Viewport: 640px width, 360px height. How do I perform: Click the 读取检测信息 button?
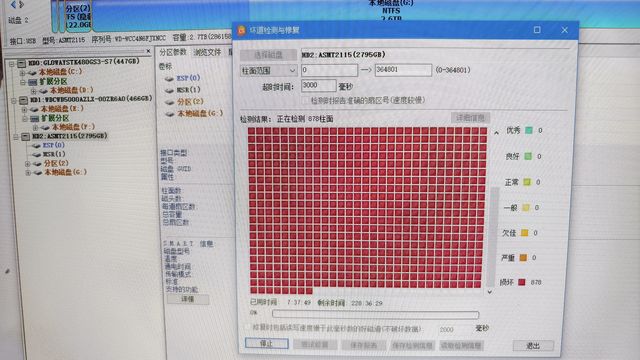coord(461,346)
